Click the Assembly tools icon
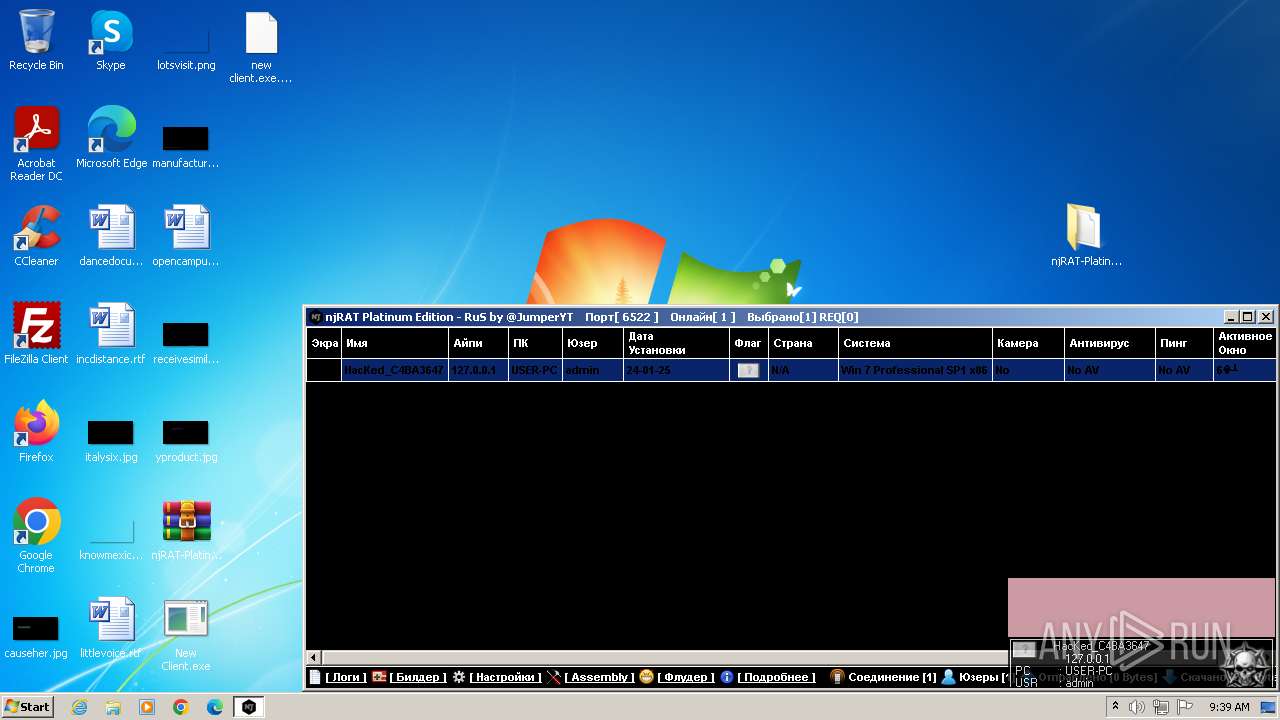Viewport: 1280px width, 720px height. point(554,677)
